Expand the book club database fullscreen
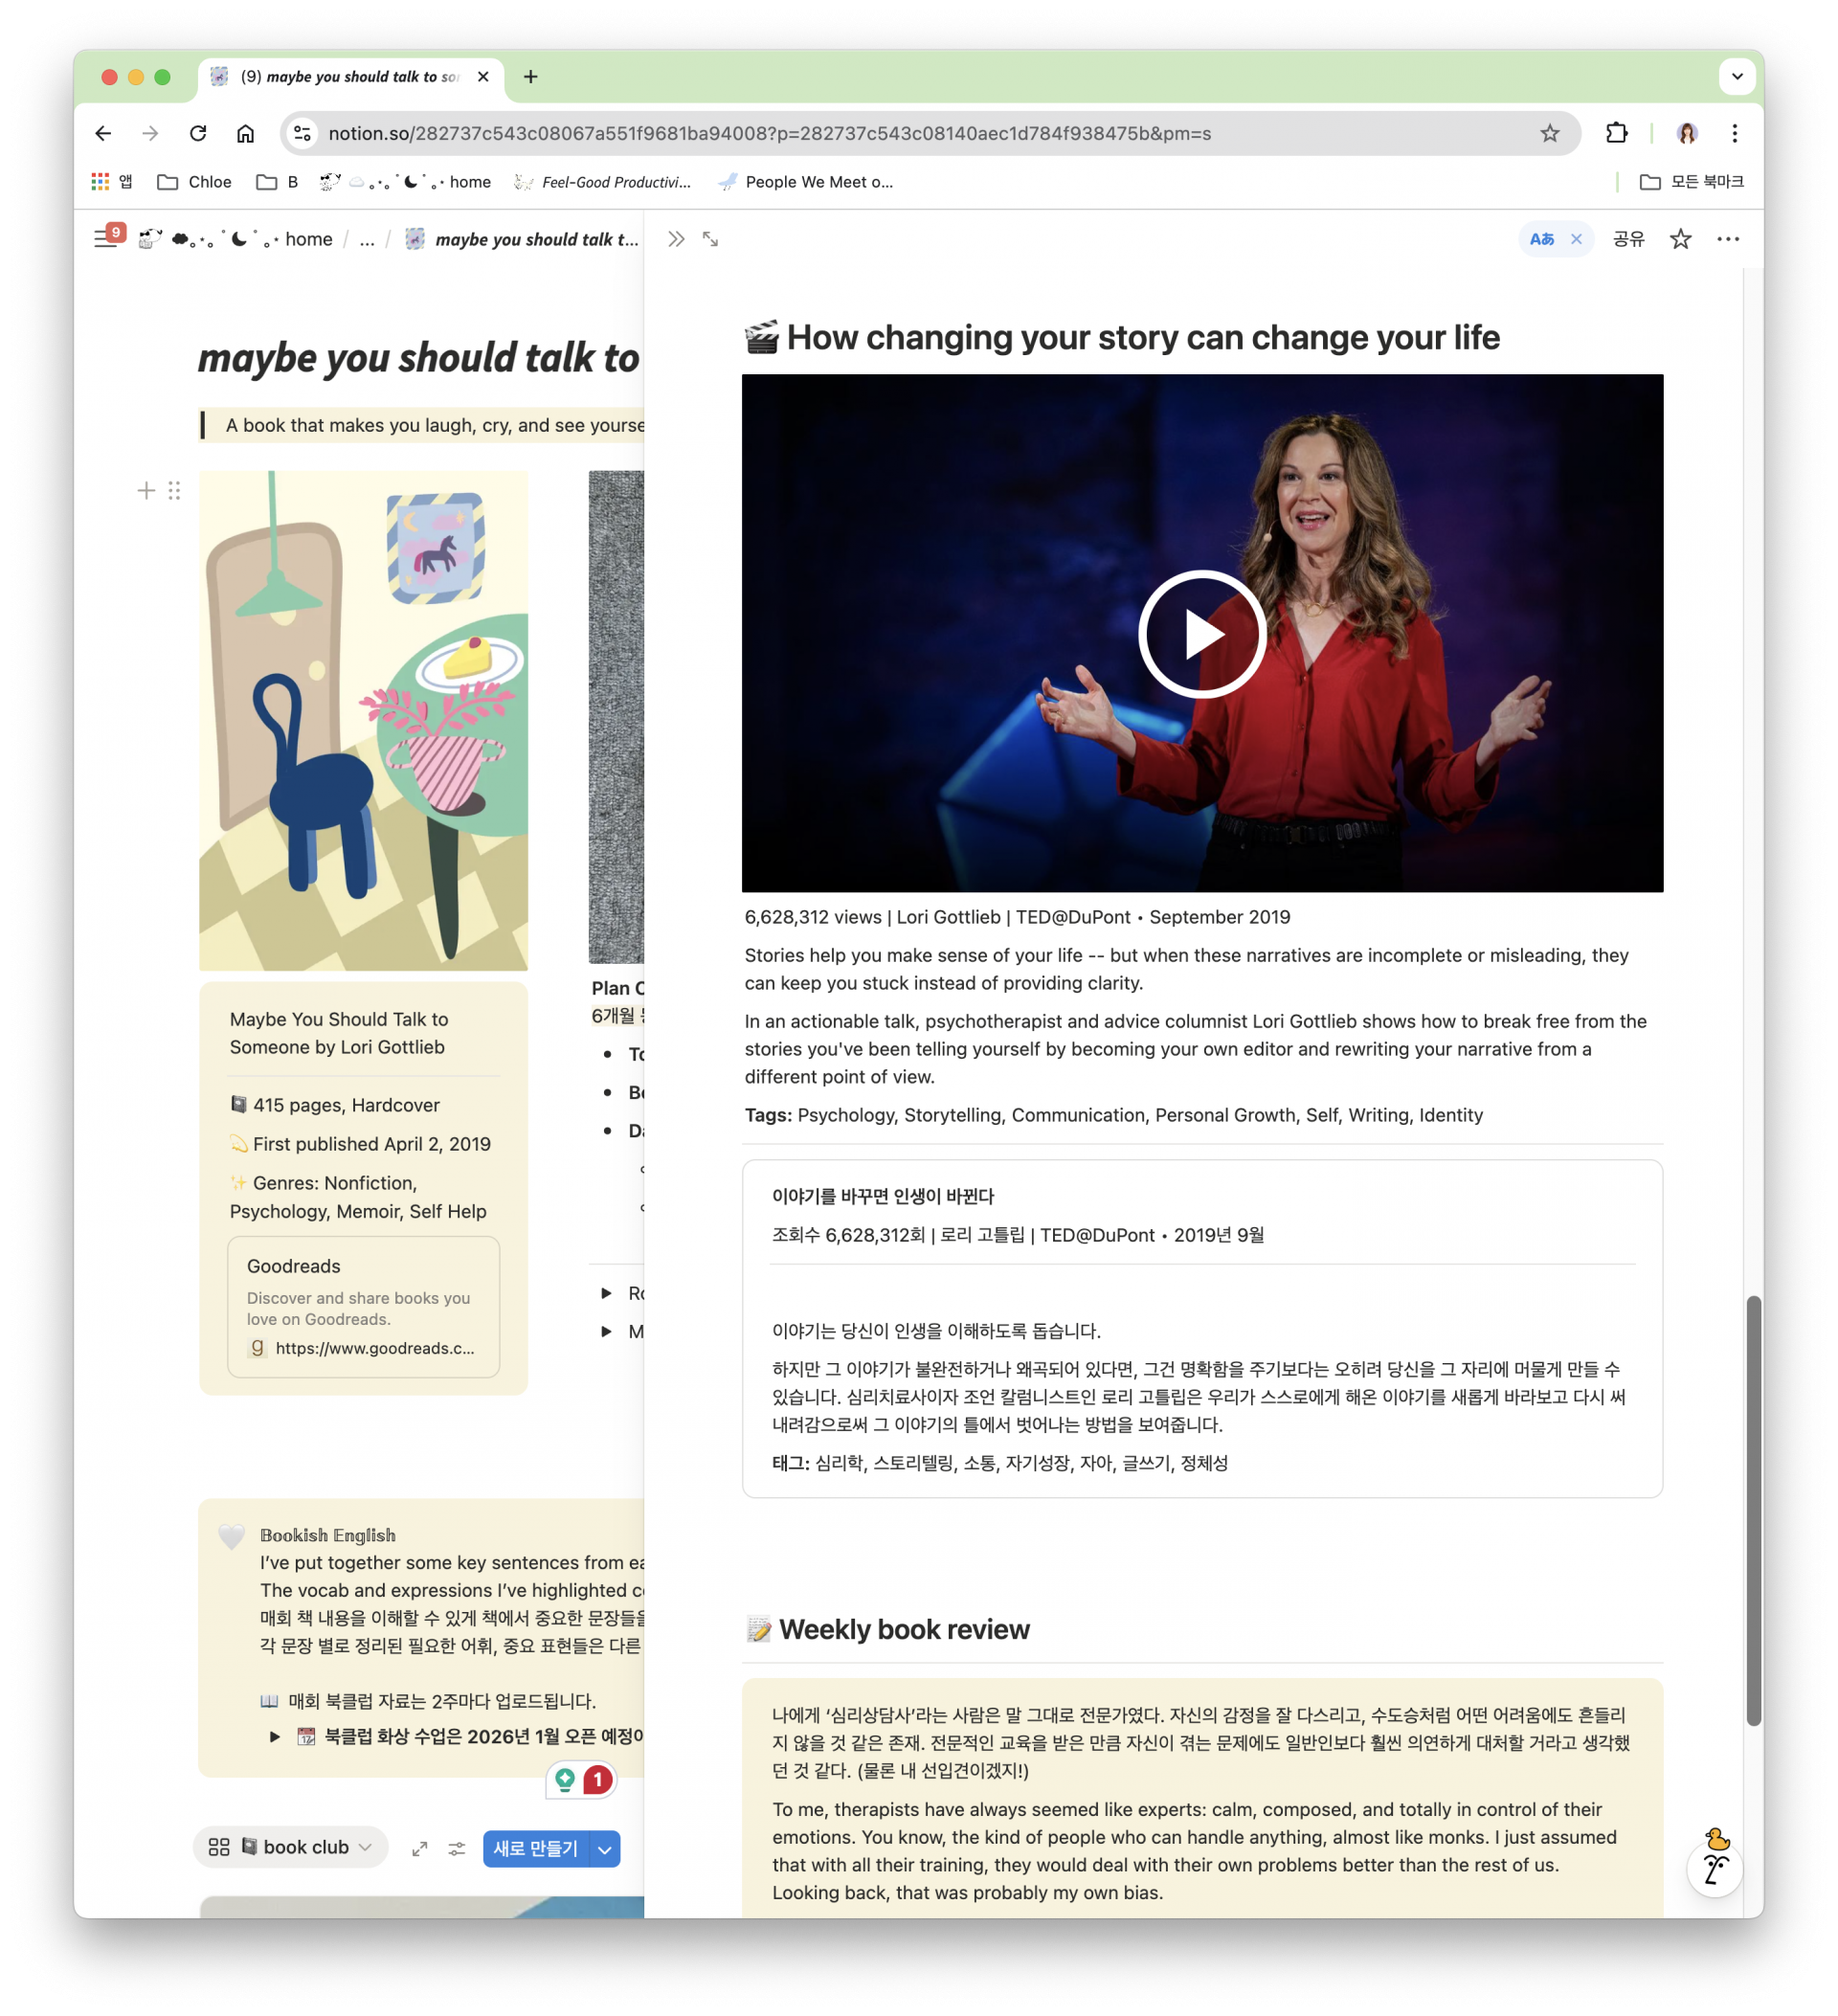Screen dimensions: 1838x2016 [420, 1848]
